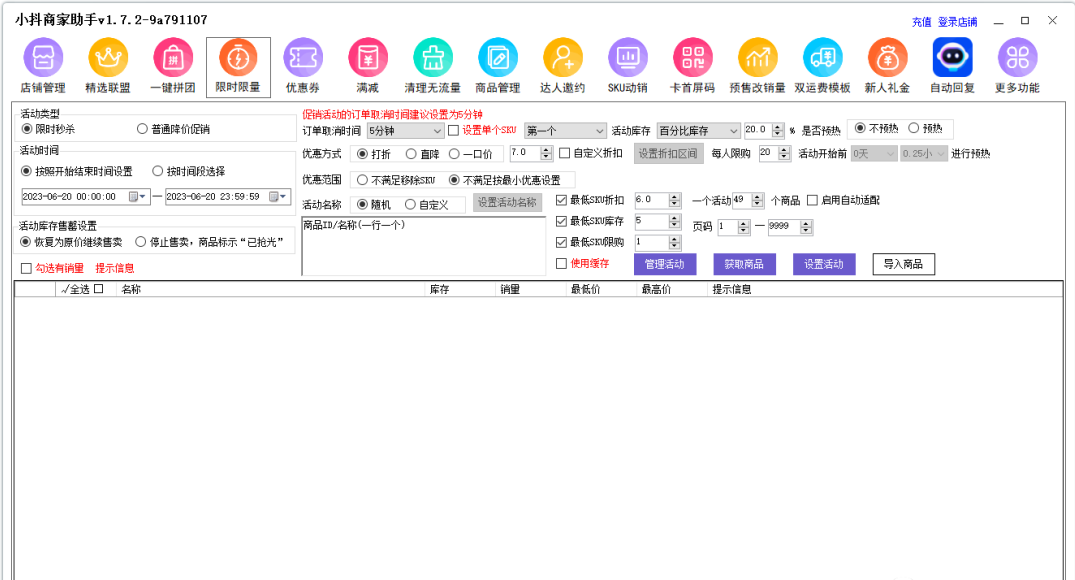
Task: Click the 管理活动 button
Action: click(x=664, y=265)
